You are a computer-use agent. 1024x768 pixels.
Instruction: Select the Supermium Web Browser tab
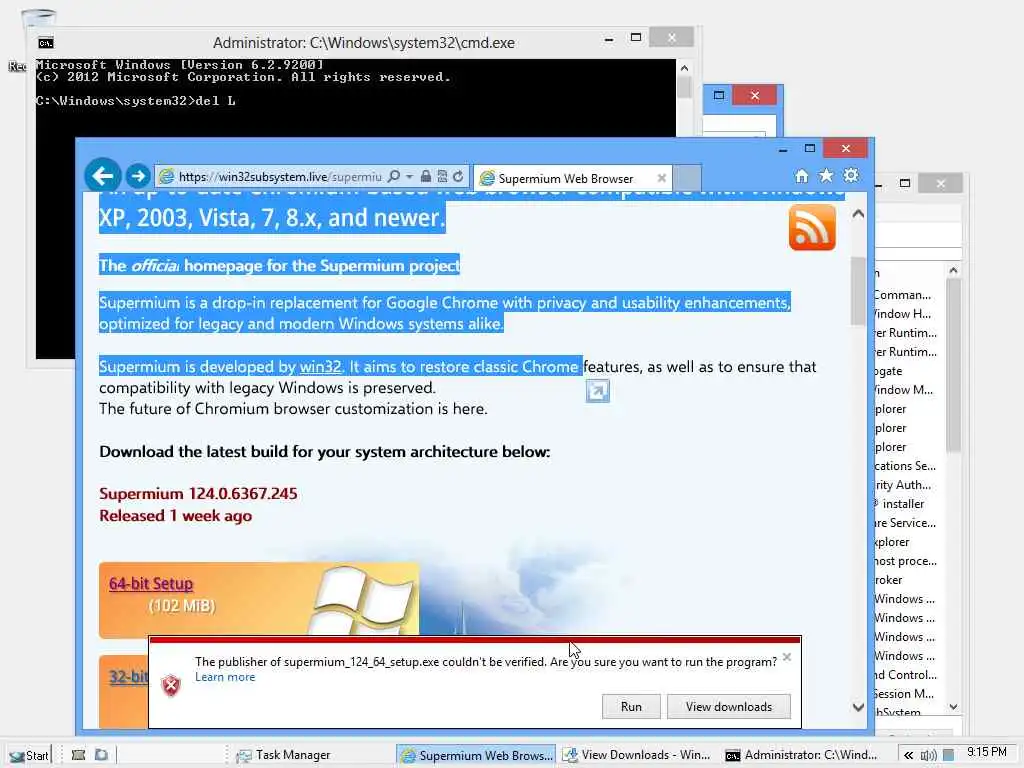[x=566, y=178]
